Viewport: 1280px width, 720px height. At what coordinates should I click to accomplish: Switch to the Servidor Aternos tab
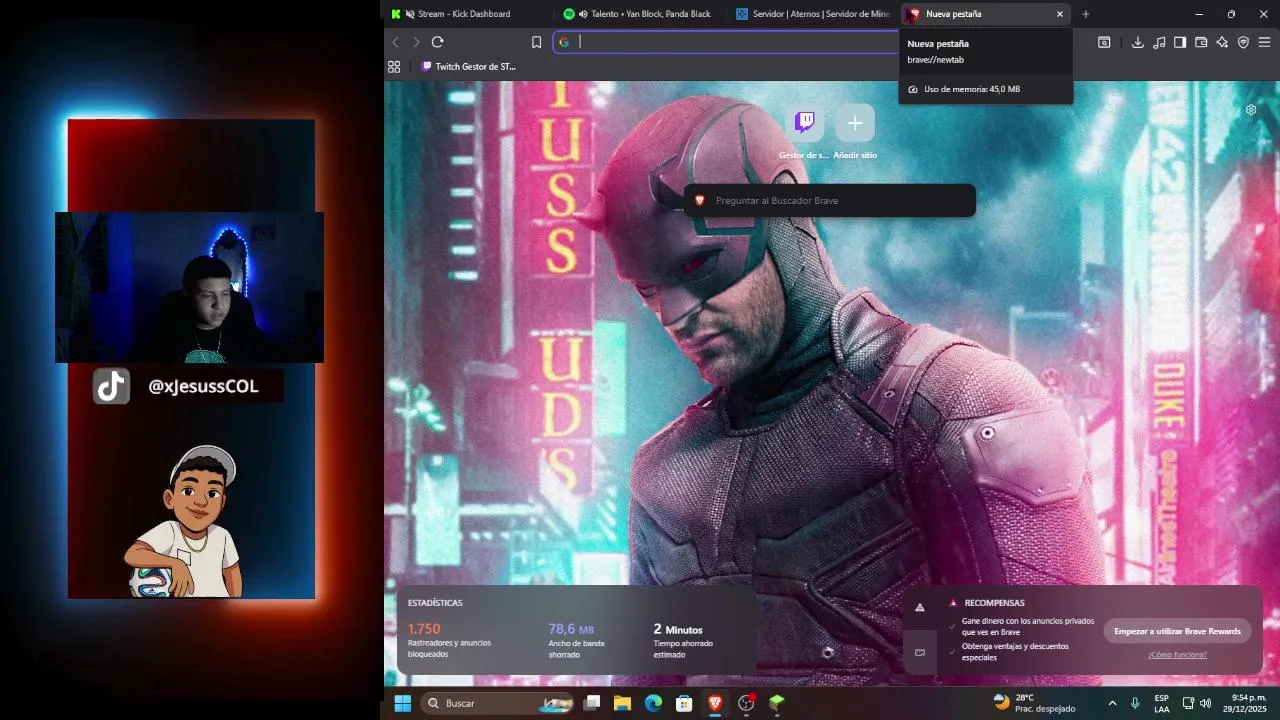[x=812, y=14]
